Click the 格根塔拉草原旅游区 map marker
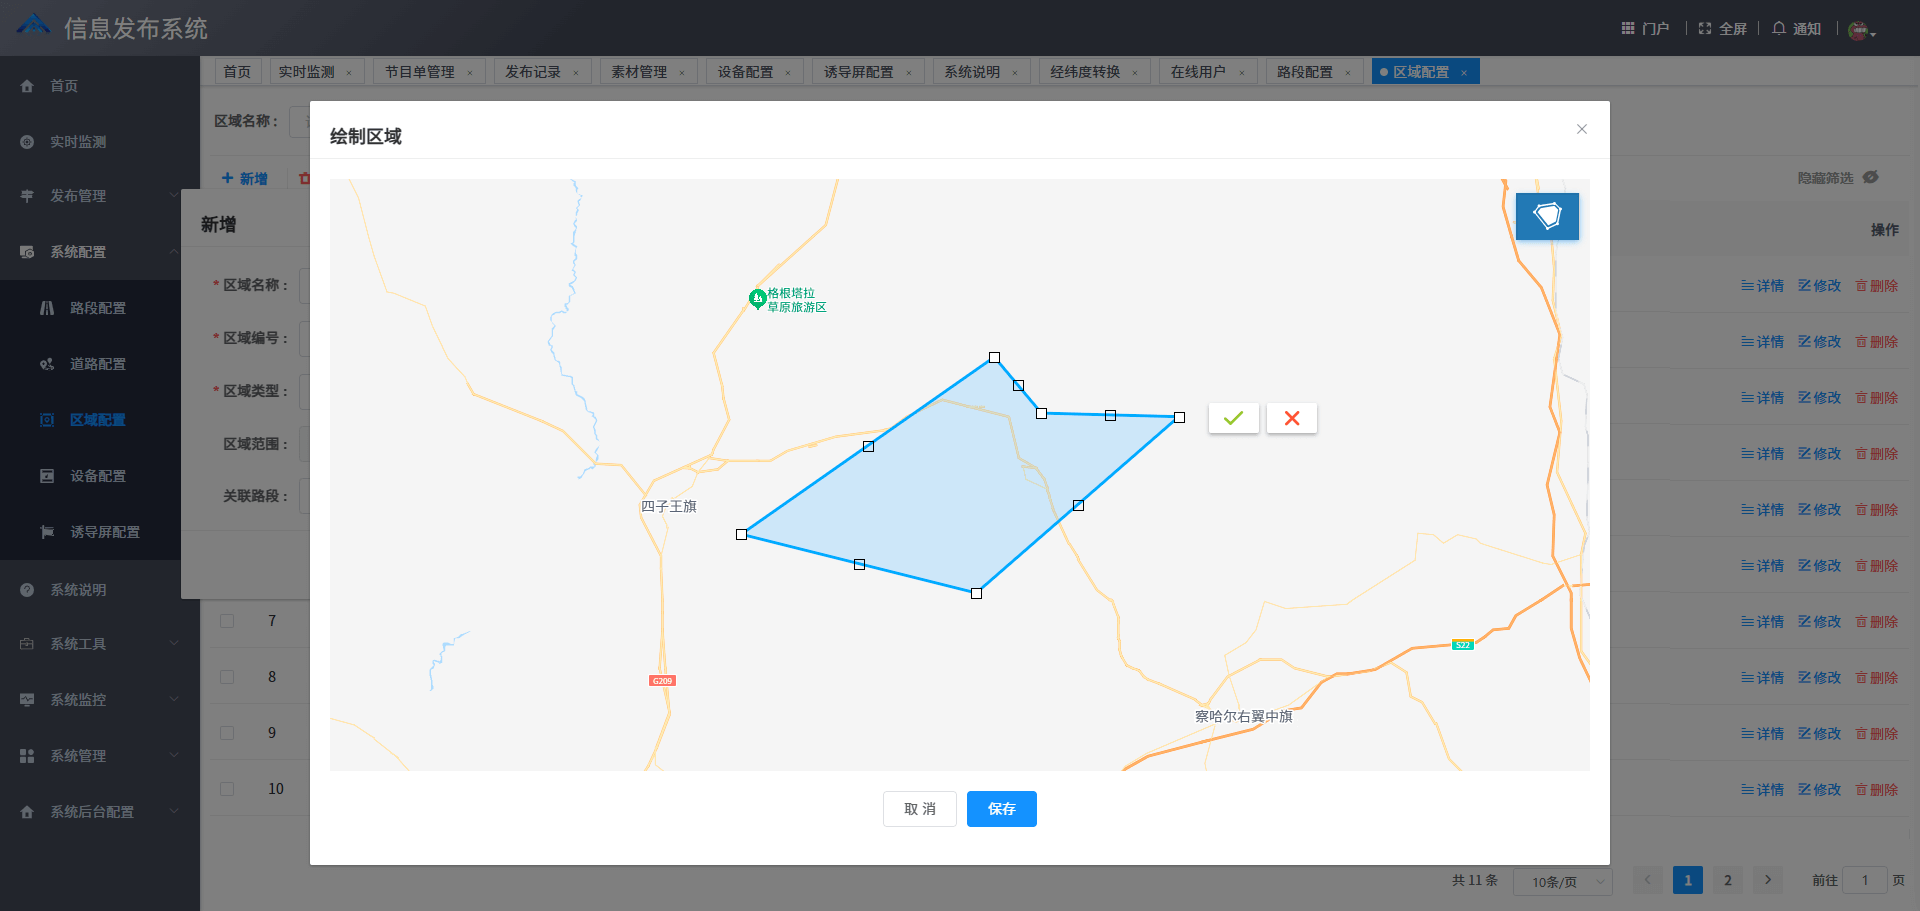The image size is (1920, 911). tap(758, 298)
